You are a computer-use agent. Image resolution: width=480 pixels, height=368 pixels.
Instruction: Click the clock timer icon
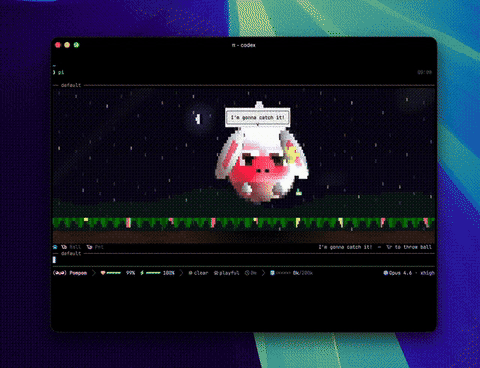coord(247,273)
